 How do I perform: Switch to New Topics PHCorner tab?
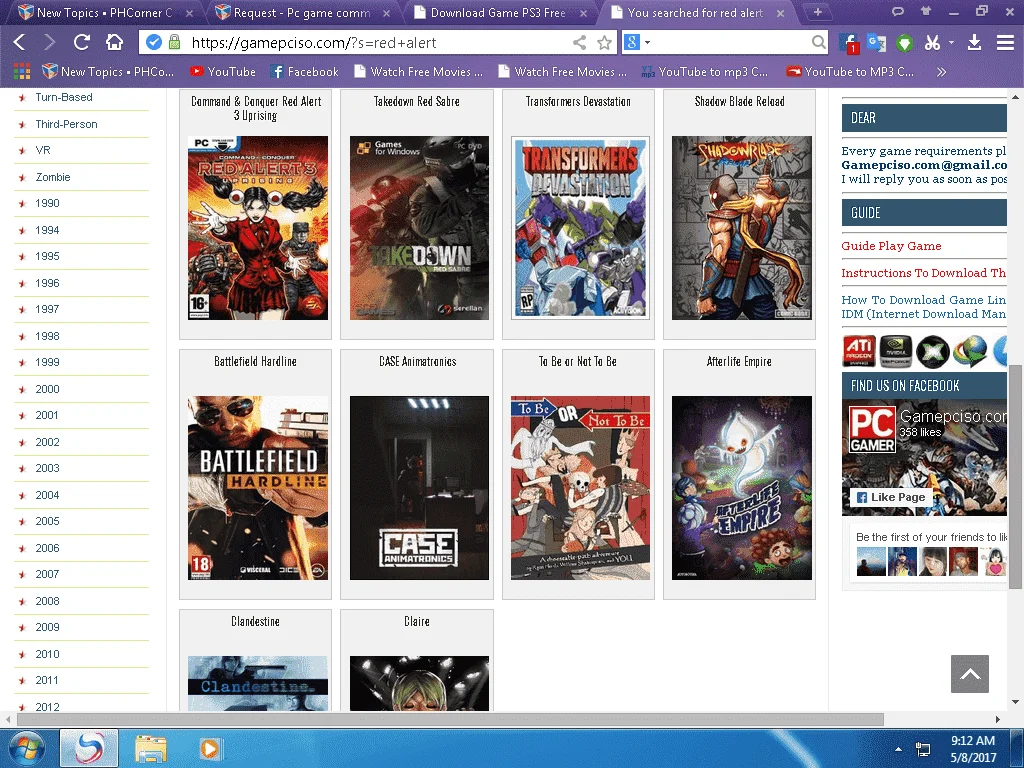coord(104,12)
